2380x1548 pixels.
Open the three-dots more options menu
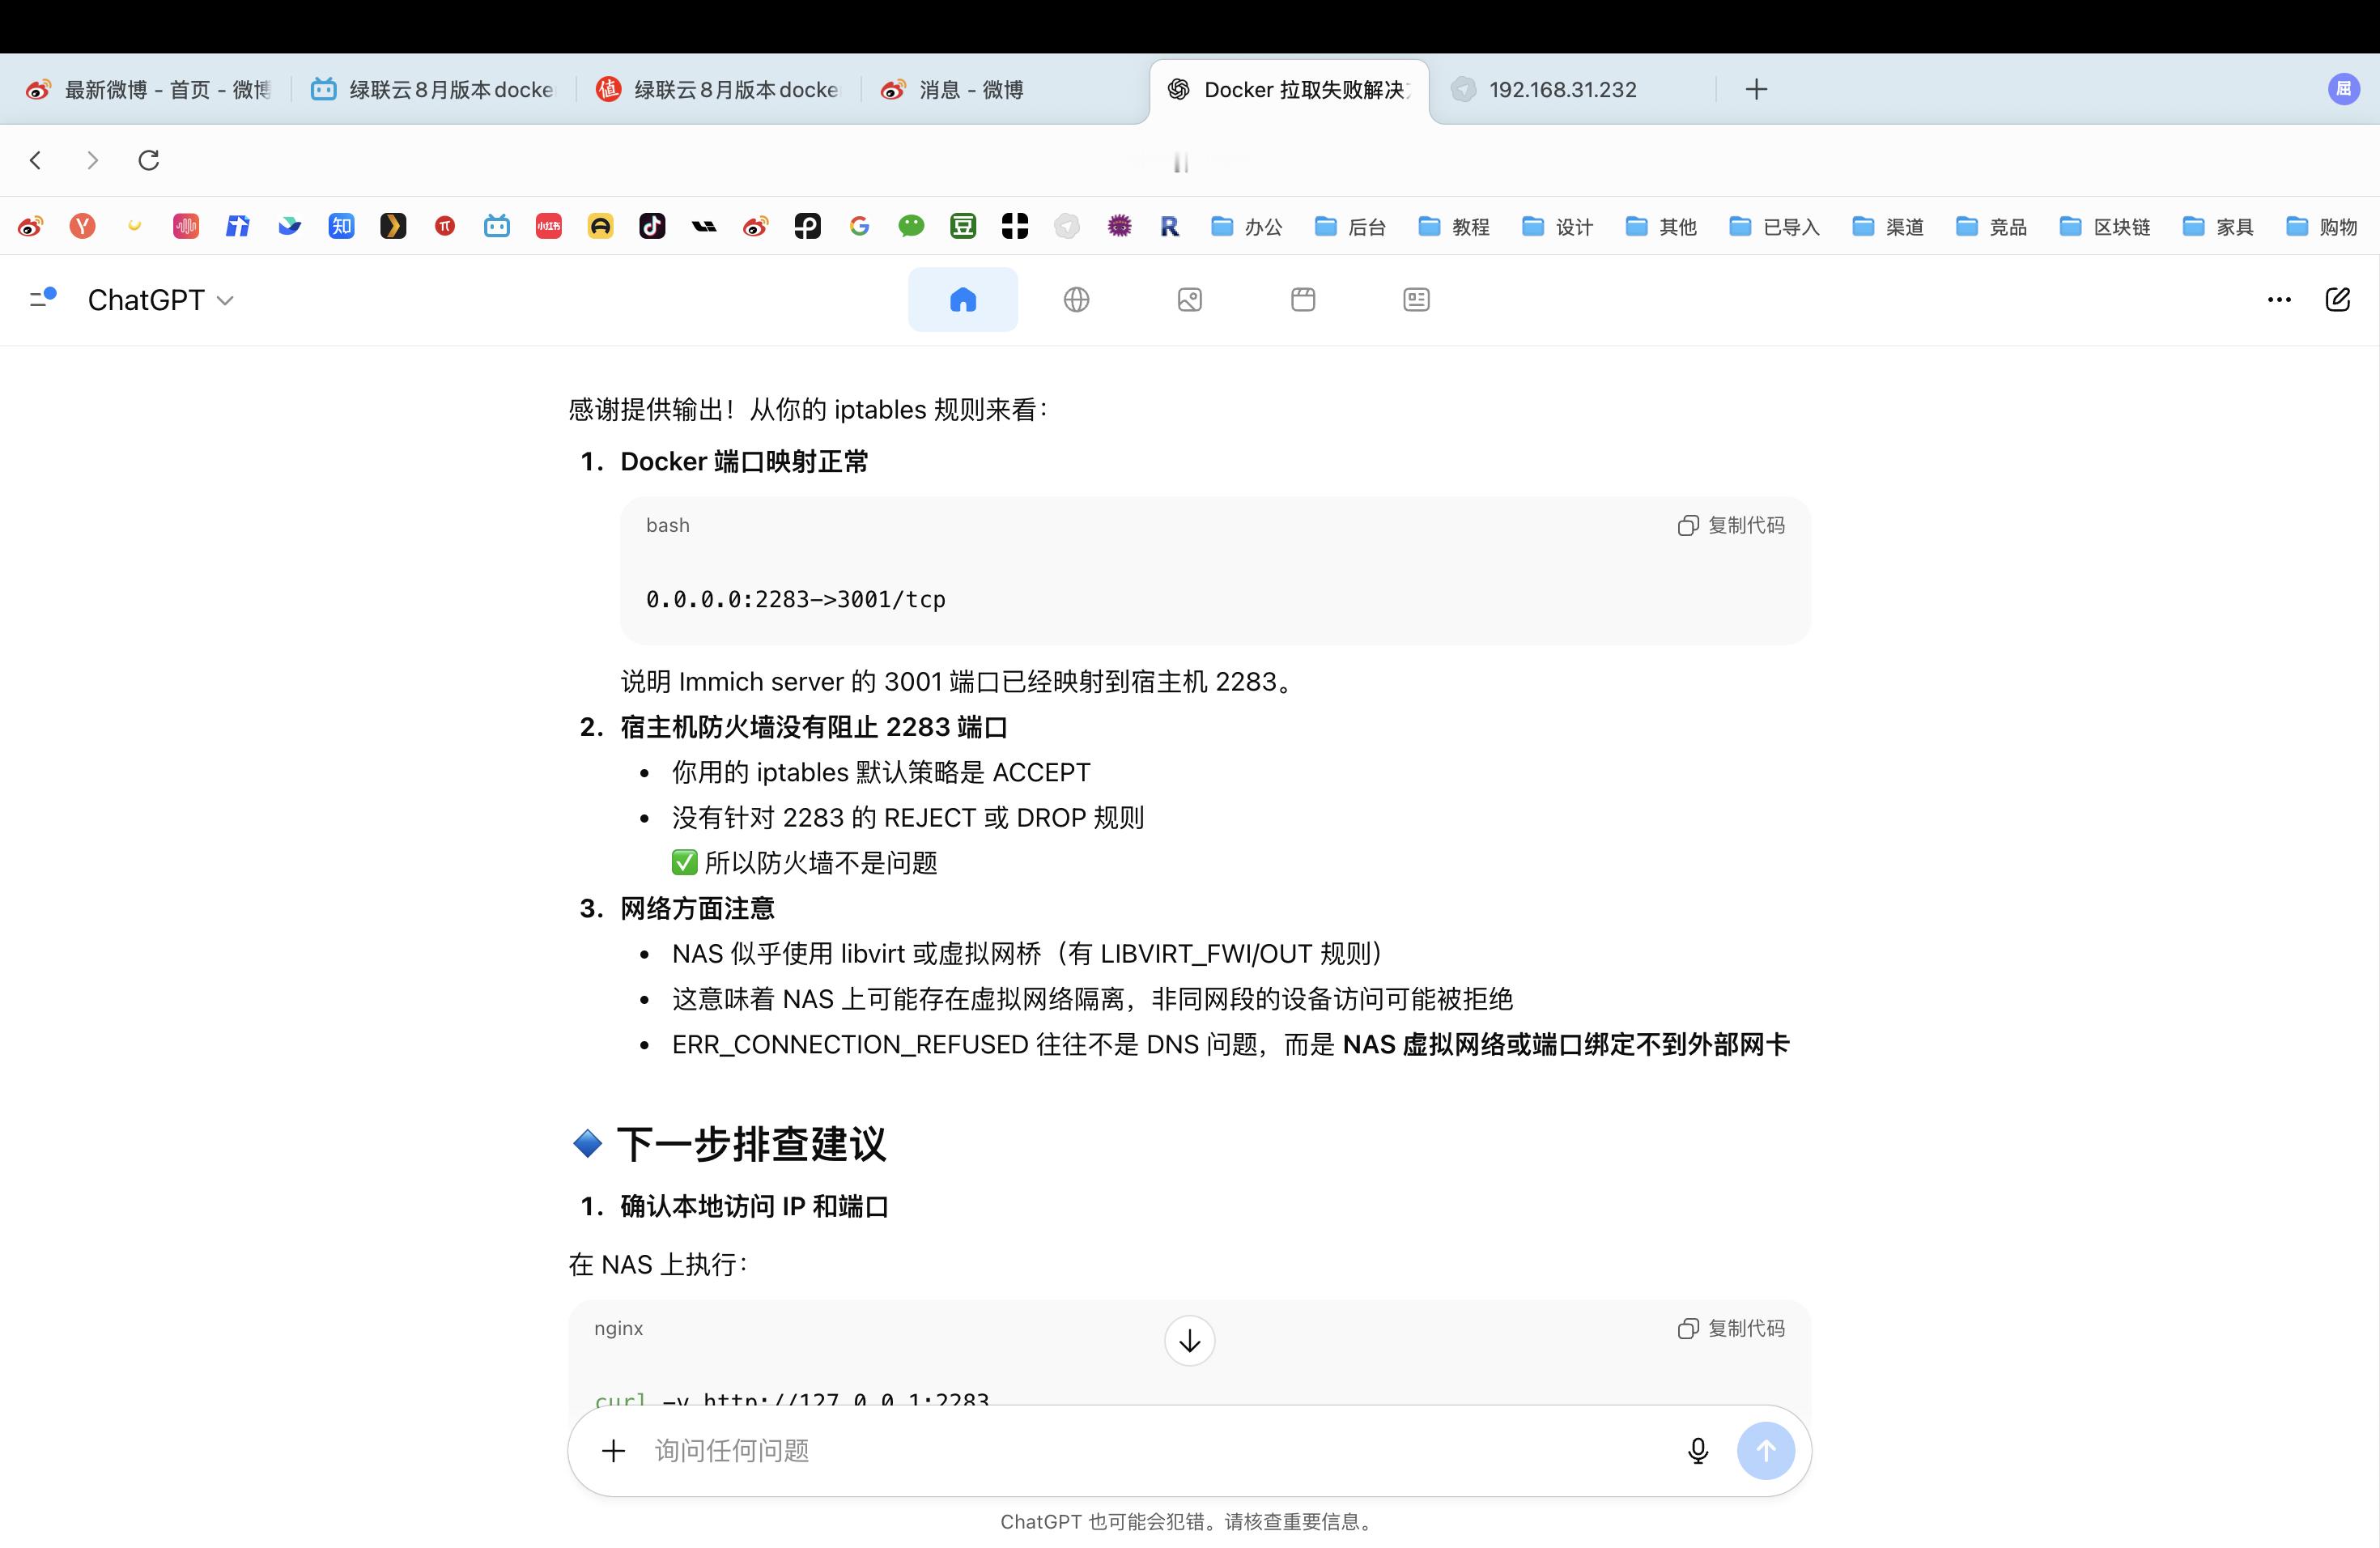(x=2279, y=299)
